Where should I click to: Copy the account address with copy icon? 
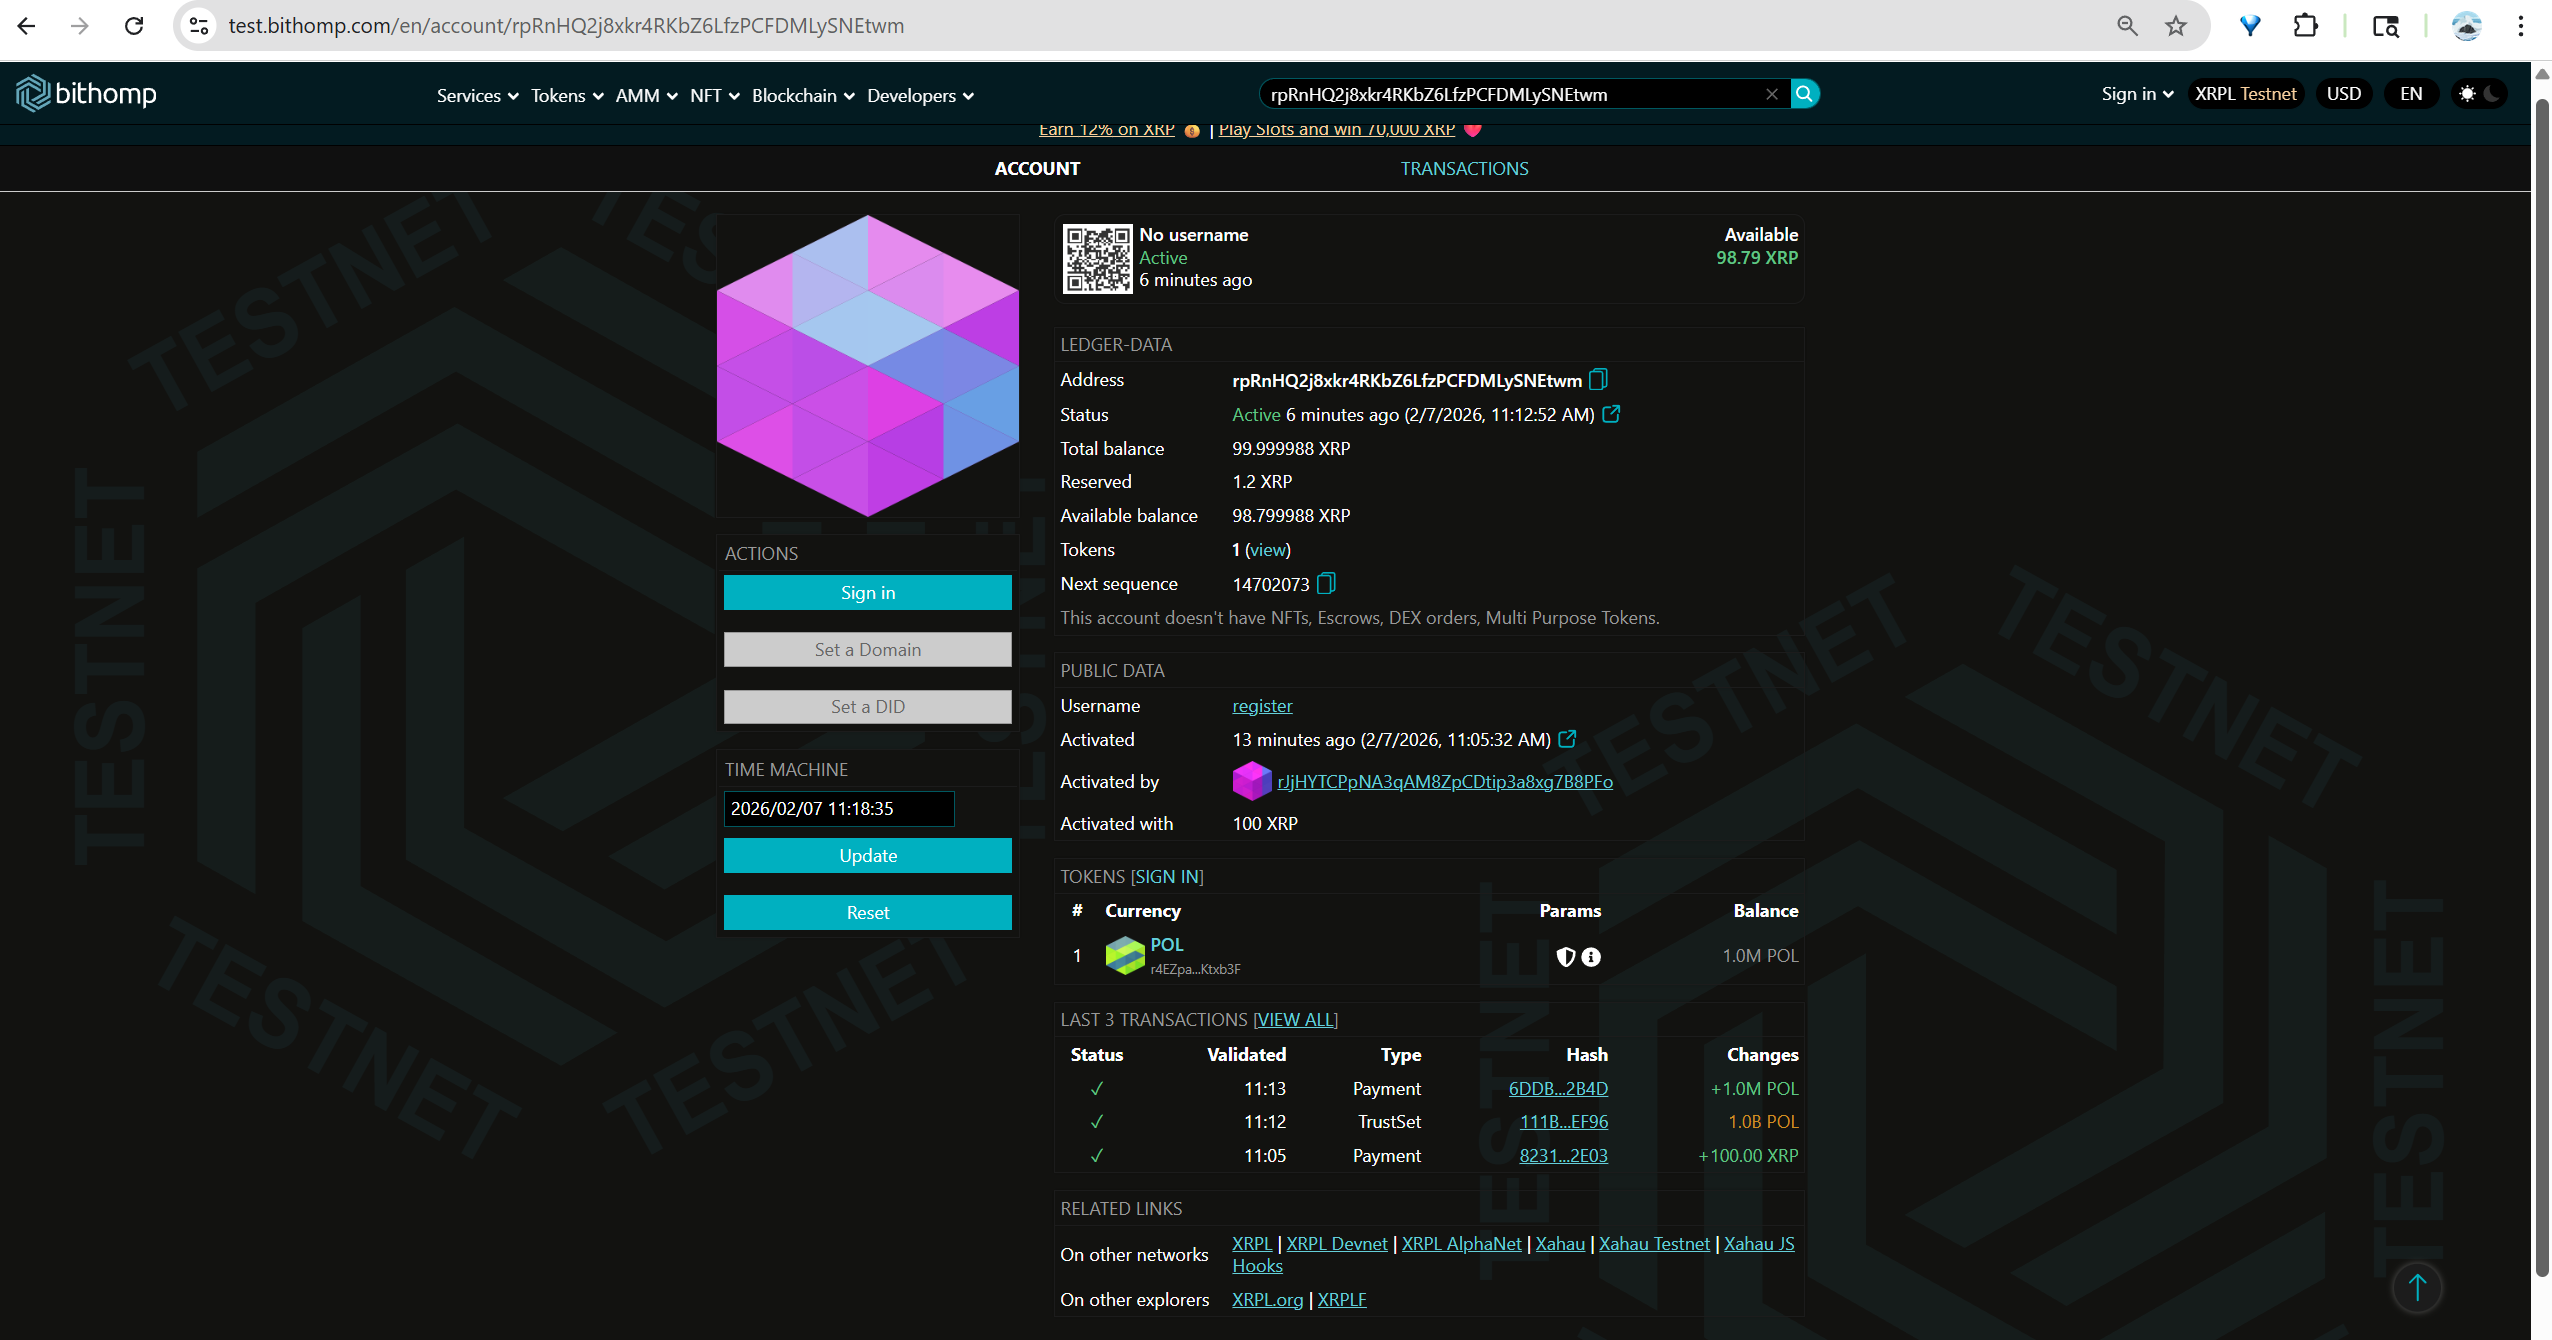(1598, 380)
